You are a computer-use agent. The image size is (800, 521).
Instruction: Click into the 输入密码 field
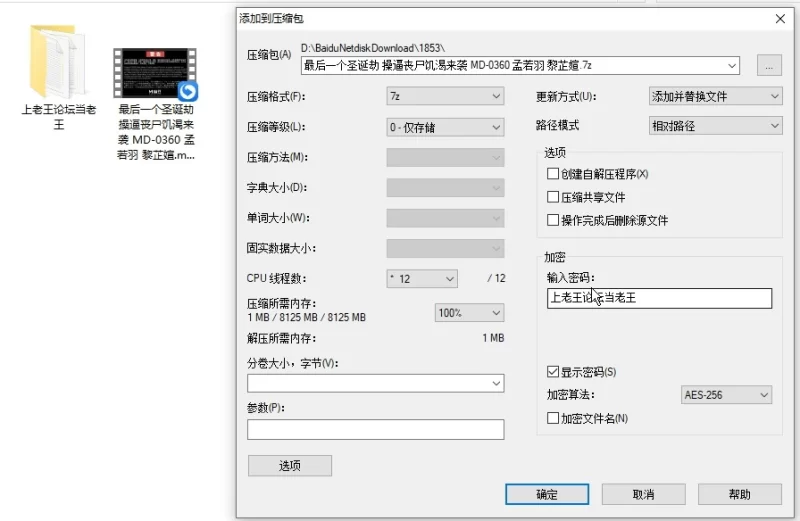(x=659, y=298)
